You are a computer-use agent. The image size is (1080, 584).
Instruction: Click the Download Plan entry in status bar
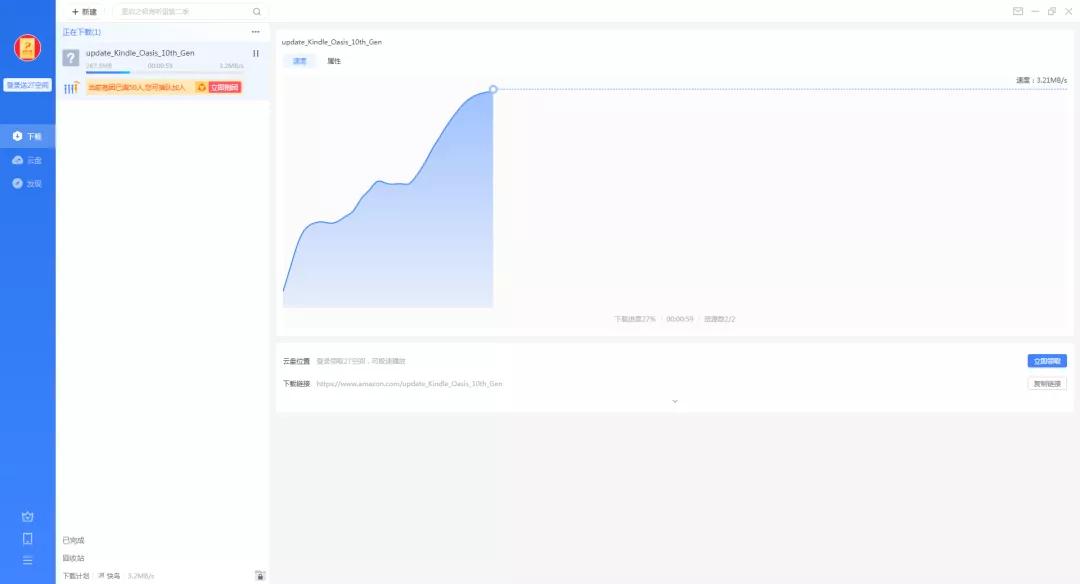pyautogui.click(x=76, y=576)
